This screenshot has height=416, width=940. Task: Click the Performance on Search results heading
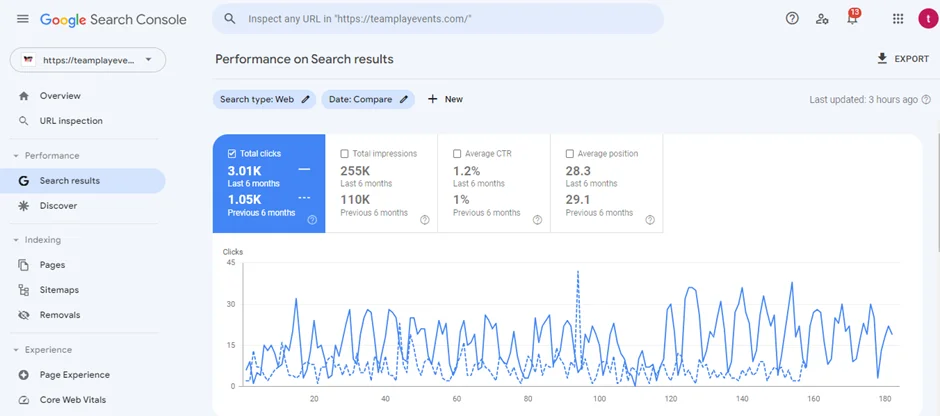[x=305, y=59]
